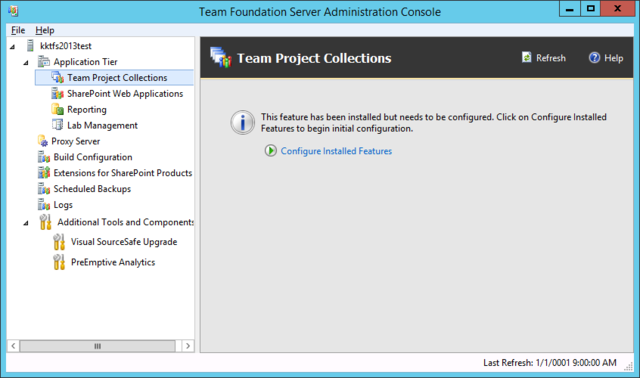Click the Additional Tools and Components tools icon
Image resolution: width=640 pixels, height=378 pixels.
pos(46,222)
